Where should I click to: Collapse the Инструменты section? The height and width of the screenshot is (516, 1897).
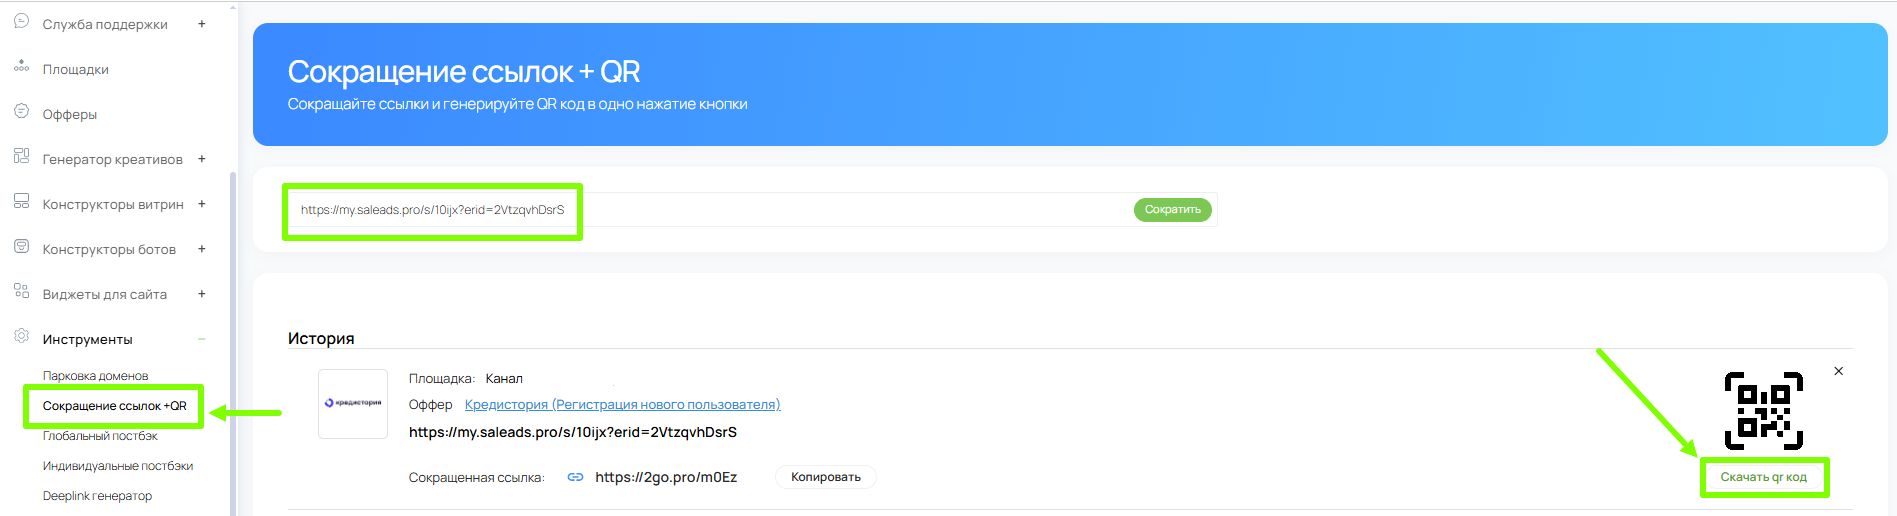[201, 339]
